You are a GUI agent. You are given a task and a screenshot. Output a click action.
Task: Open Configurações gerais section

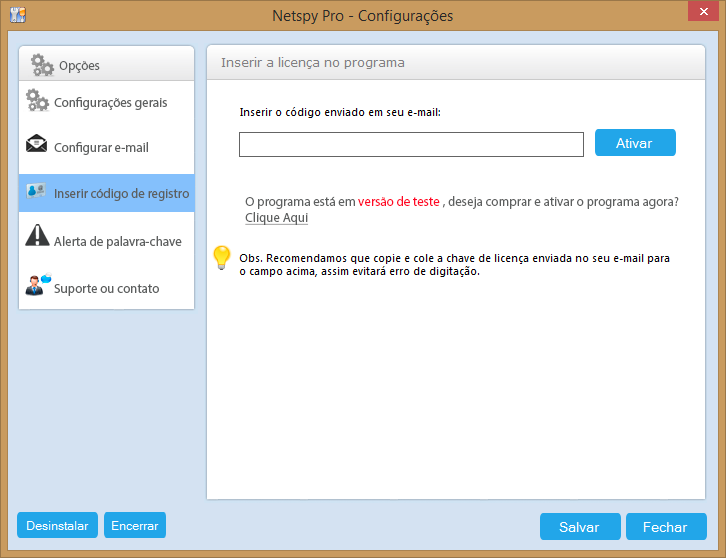pos(106,102)
